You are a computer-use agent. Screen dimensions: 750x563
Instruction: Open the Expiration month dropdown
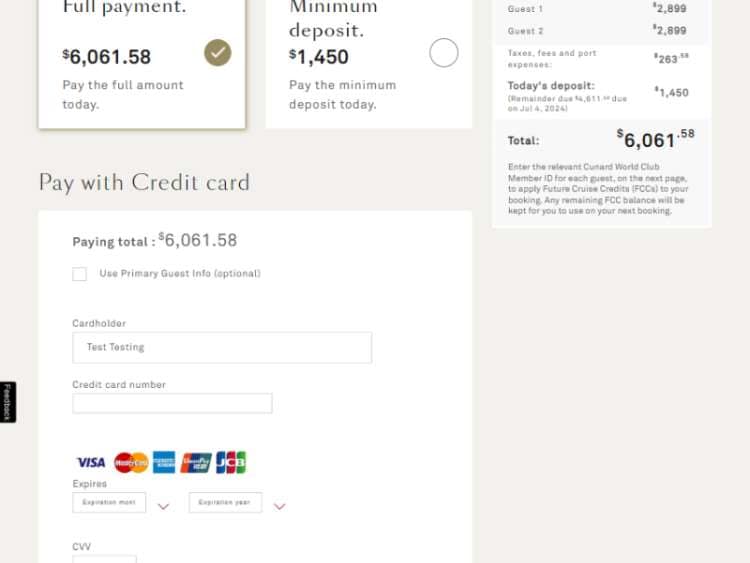109,503
